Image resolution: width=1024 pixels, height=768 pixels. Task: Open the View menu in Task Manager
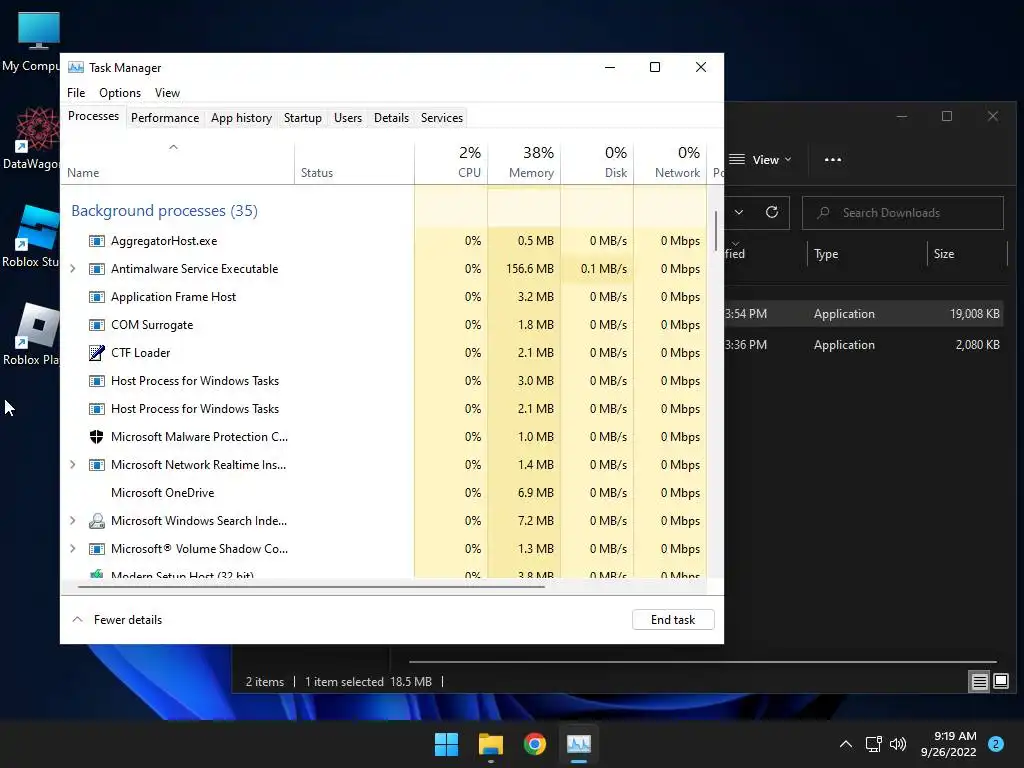(167, 93)
